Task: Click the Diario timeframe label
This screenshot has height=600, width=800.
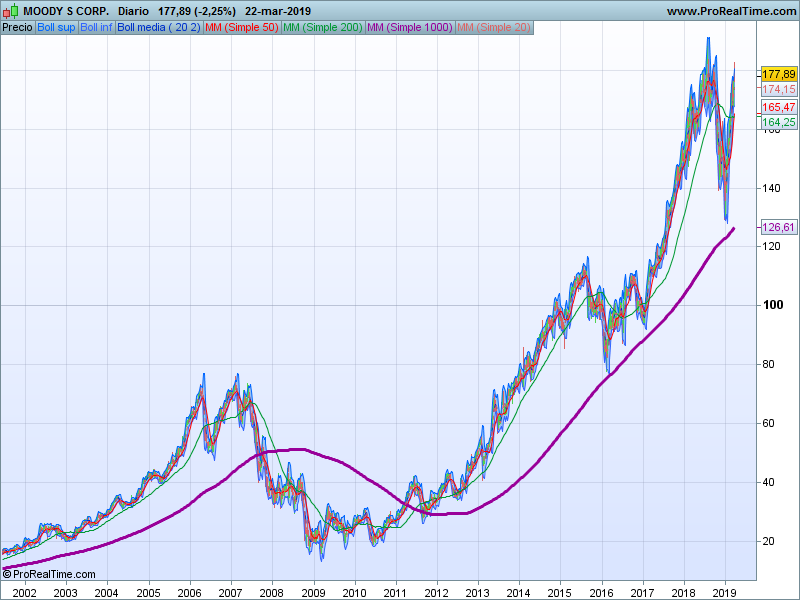Action: pos(133,11)
